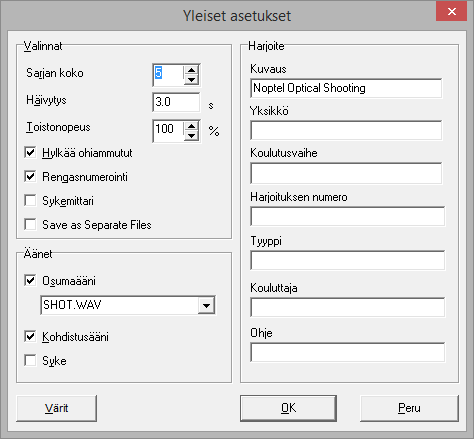Open Värit color settings
Image resolution: width=474 pixels, height=439 pixels.
pos(57,408)
